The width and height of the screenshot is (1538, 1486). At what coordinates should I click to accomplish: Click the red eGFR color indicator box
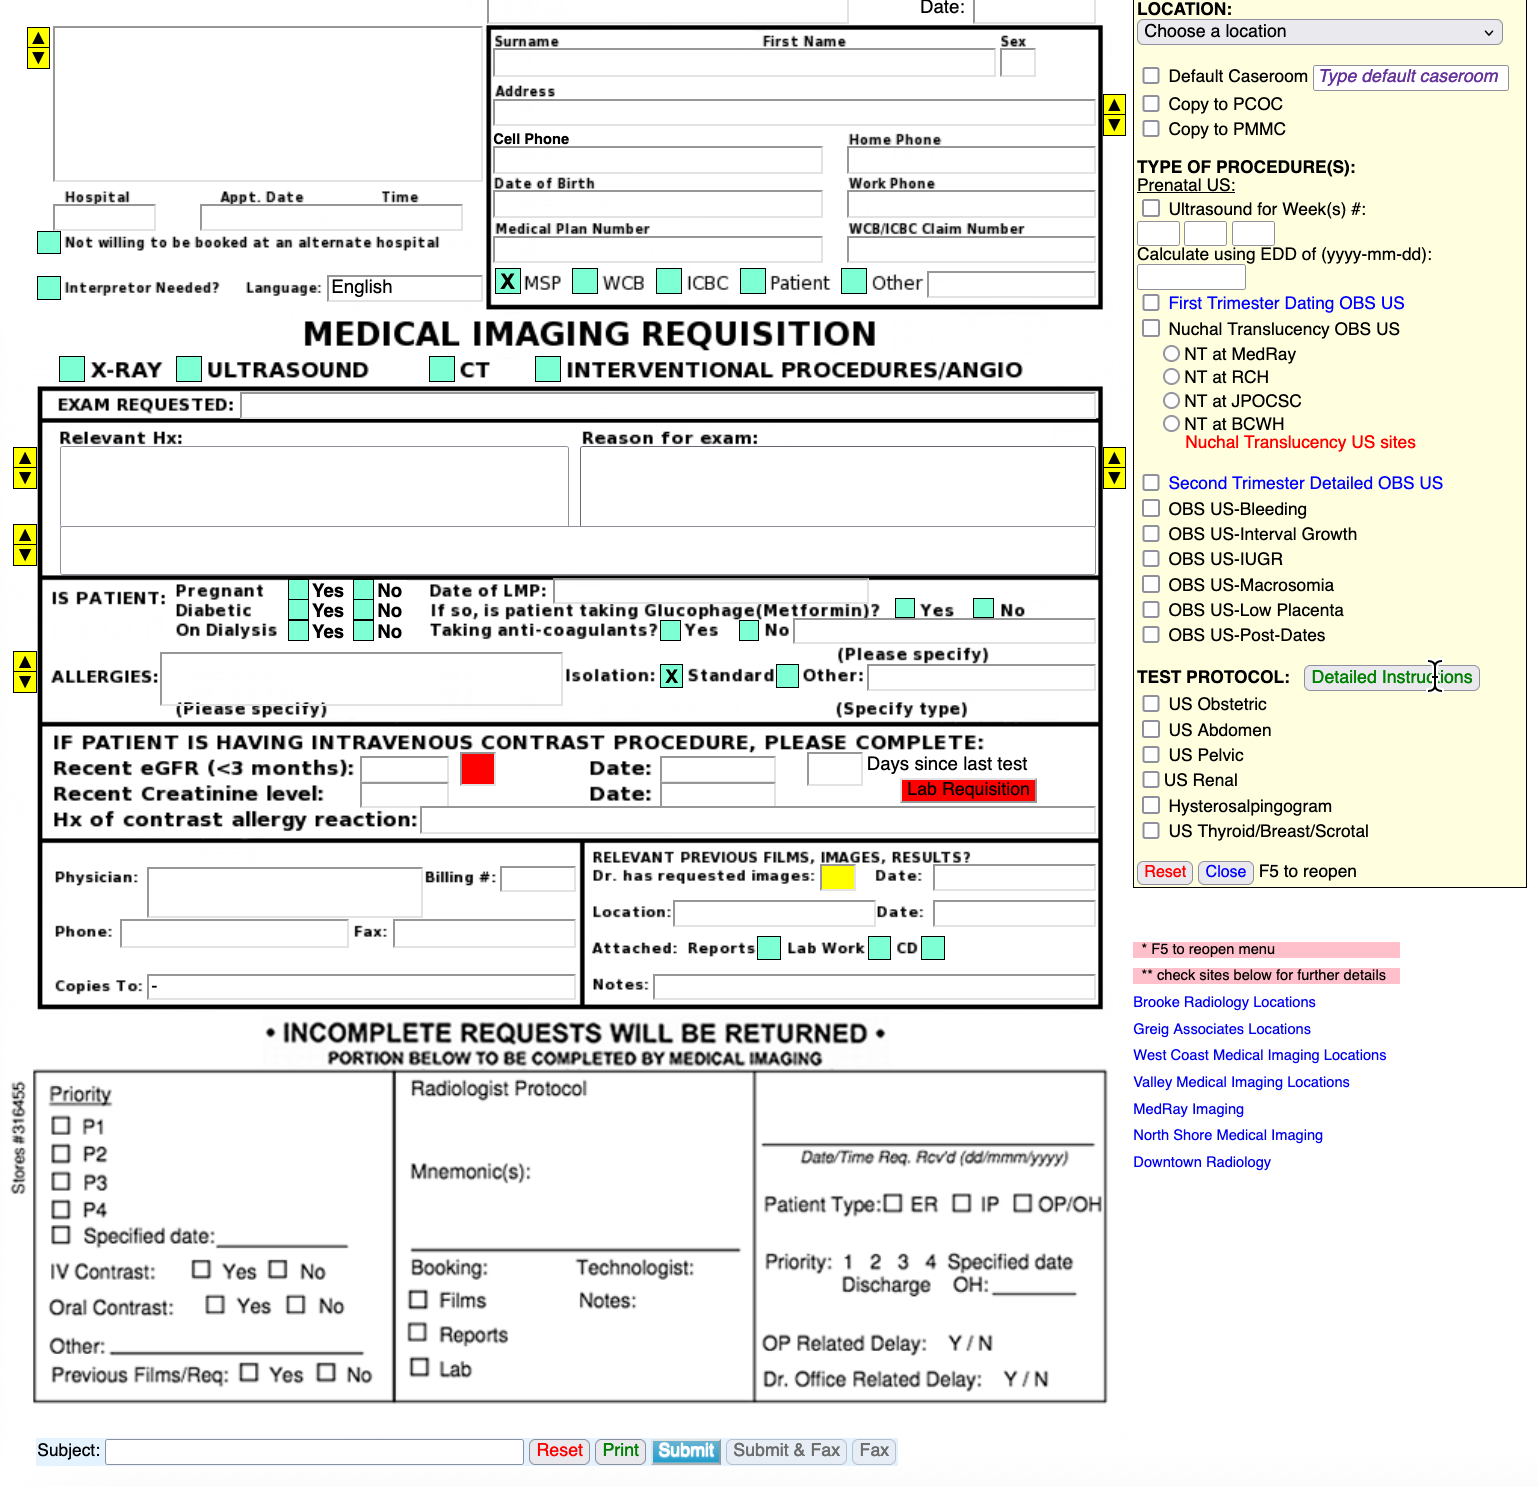pos(477,769)
